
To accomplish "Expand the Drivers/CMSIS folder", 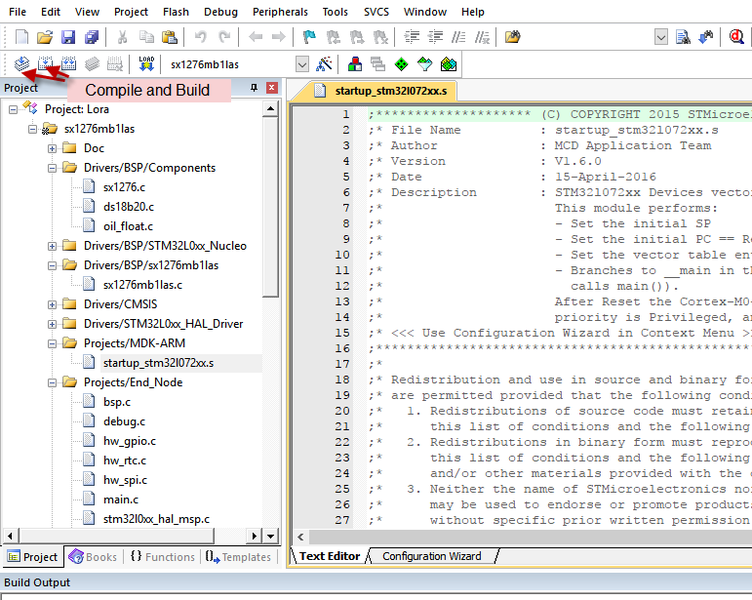I will (52, 305).
